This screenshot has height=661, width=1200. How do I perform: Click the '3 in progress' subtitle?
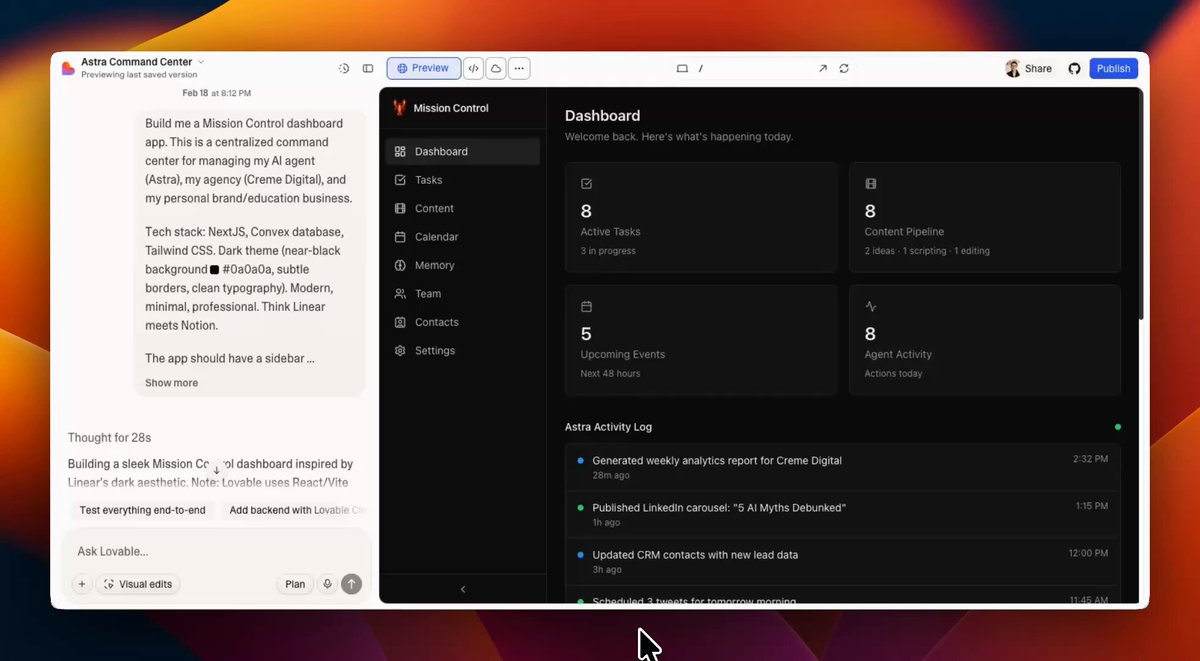pyautogui.click(x=608, y=251)
